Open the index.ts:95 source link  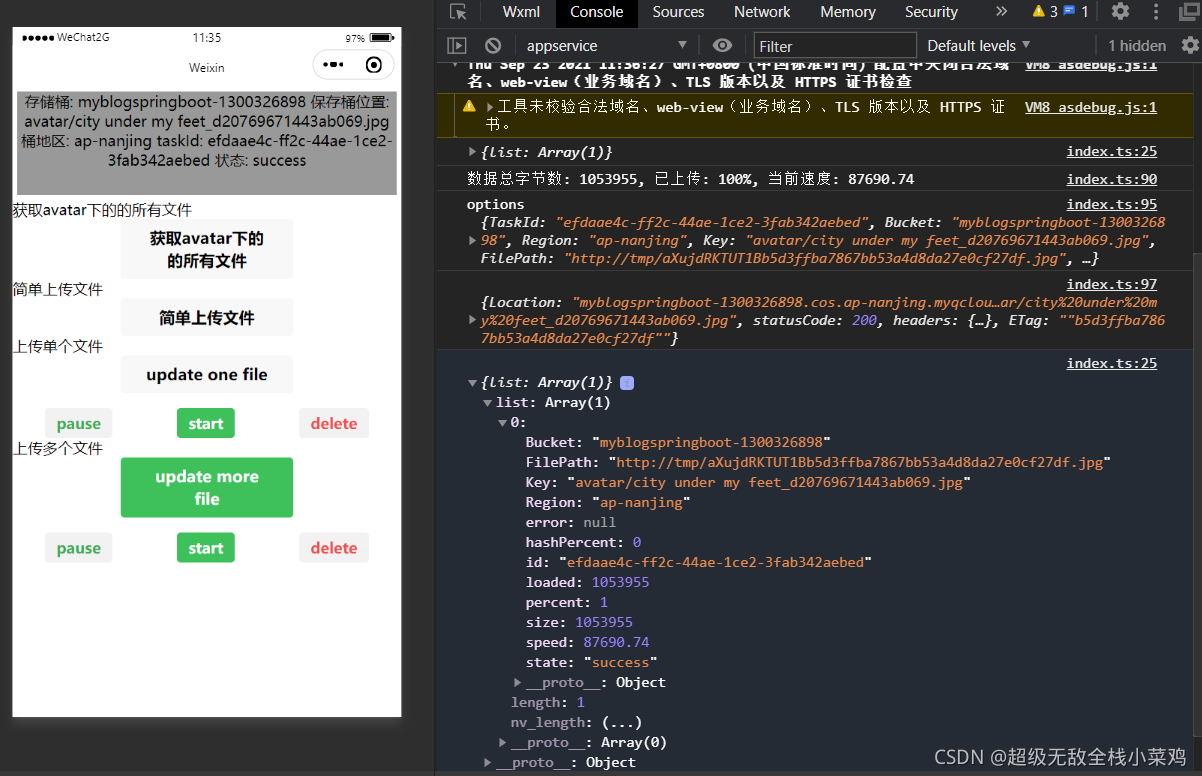tap(1112, 204)
